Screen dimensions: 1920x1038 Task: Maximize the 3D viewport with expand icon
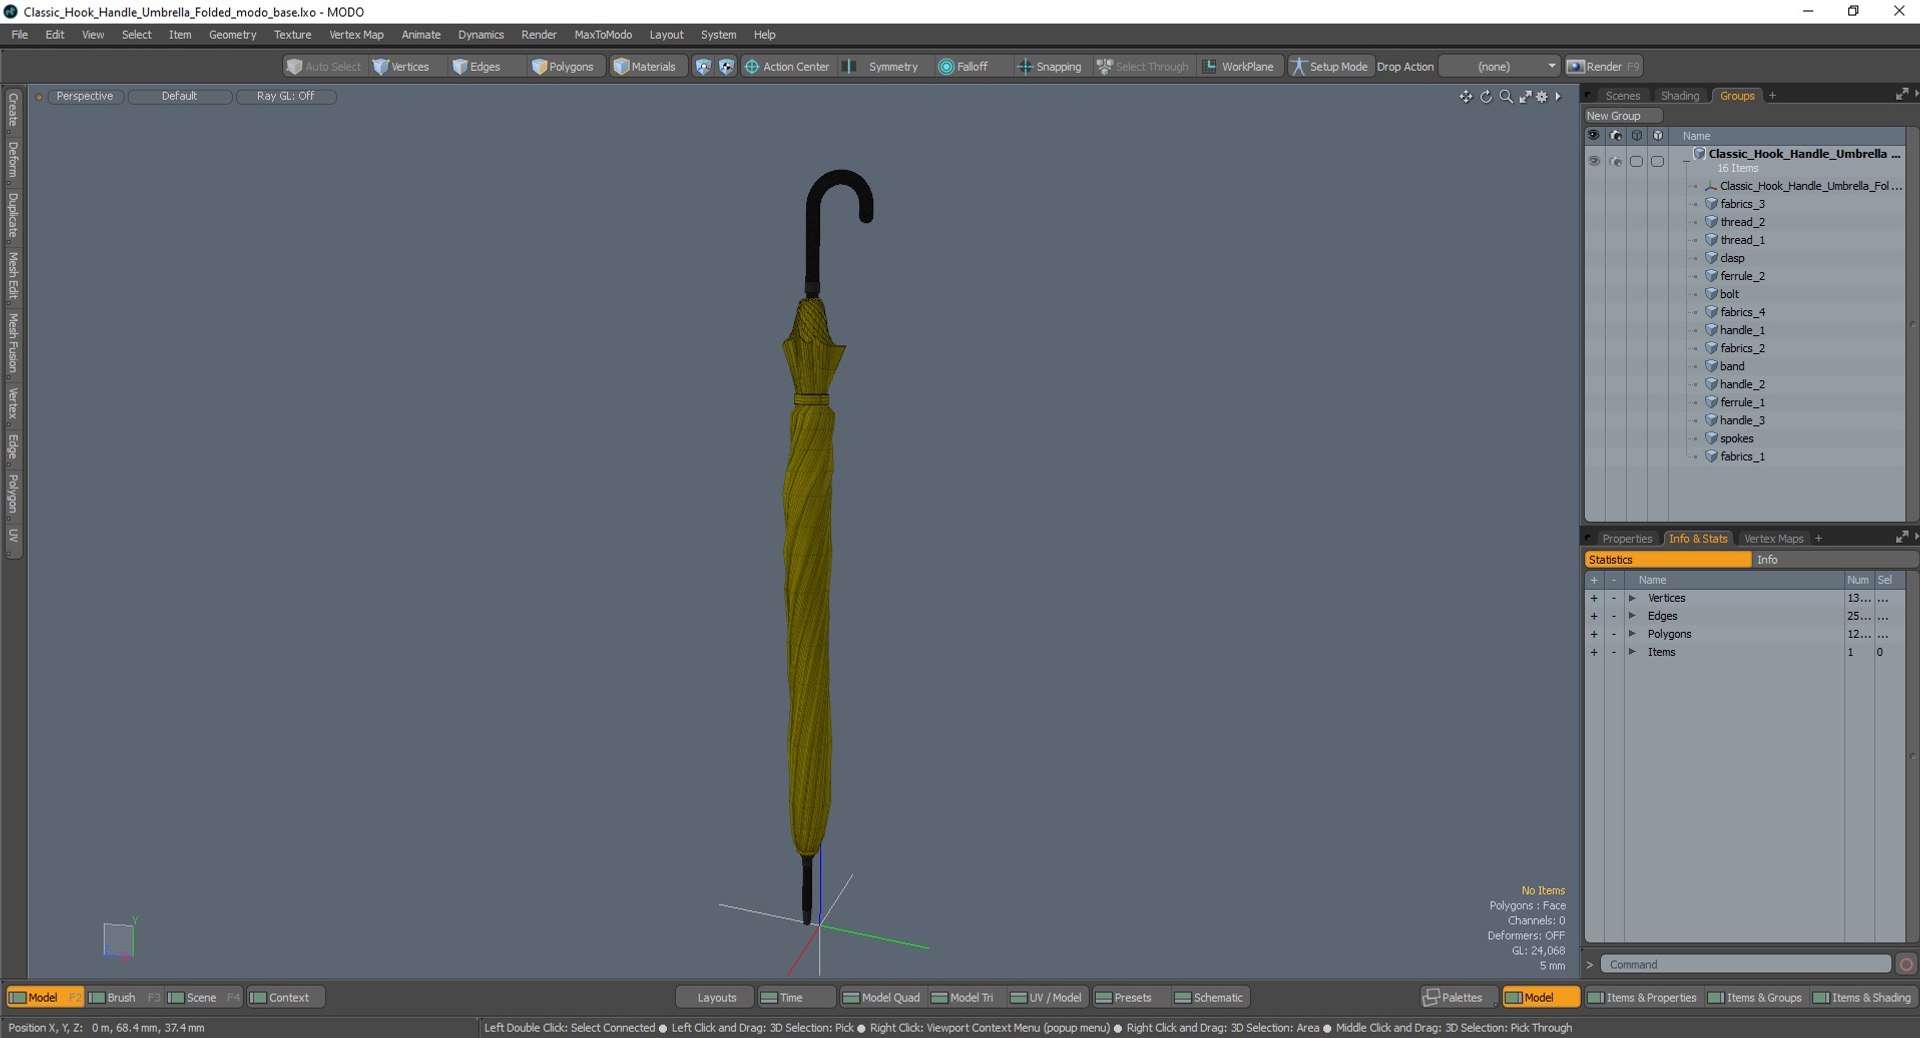[1525, 96]
